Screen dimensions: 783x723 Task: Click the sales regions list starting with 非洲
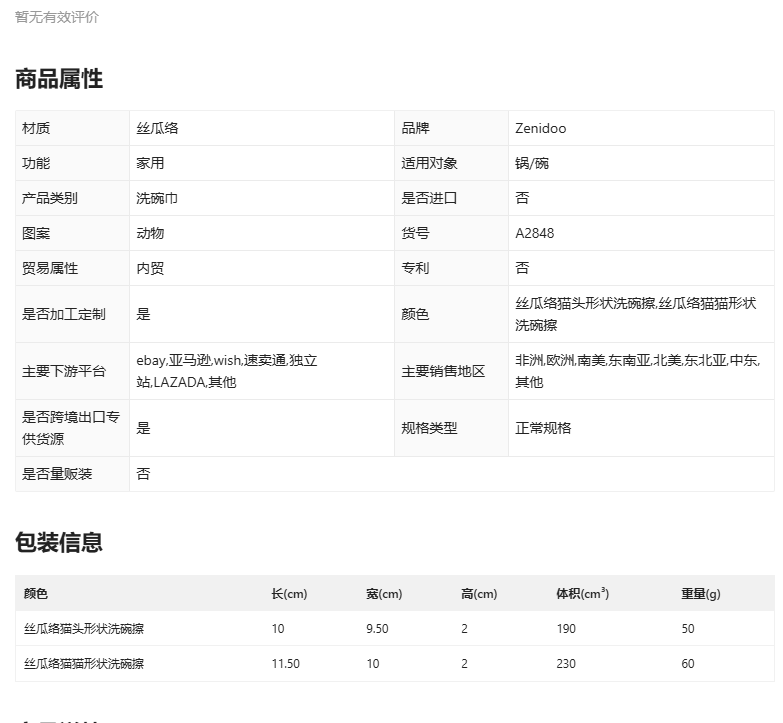coord(637,371)
